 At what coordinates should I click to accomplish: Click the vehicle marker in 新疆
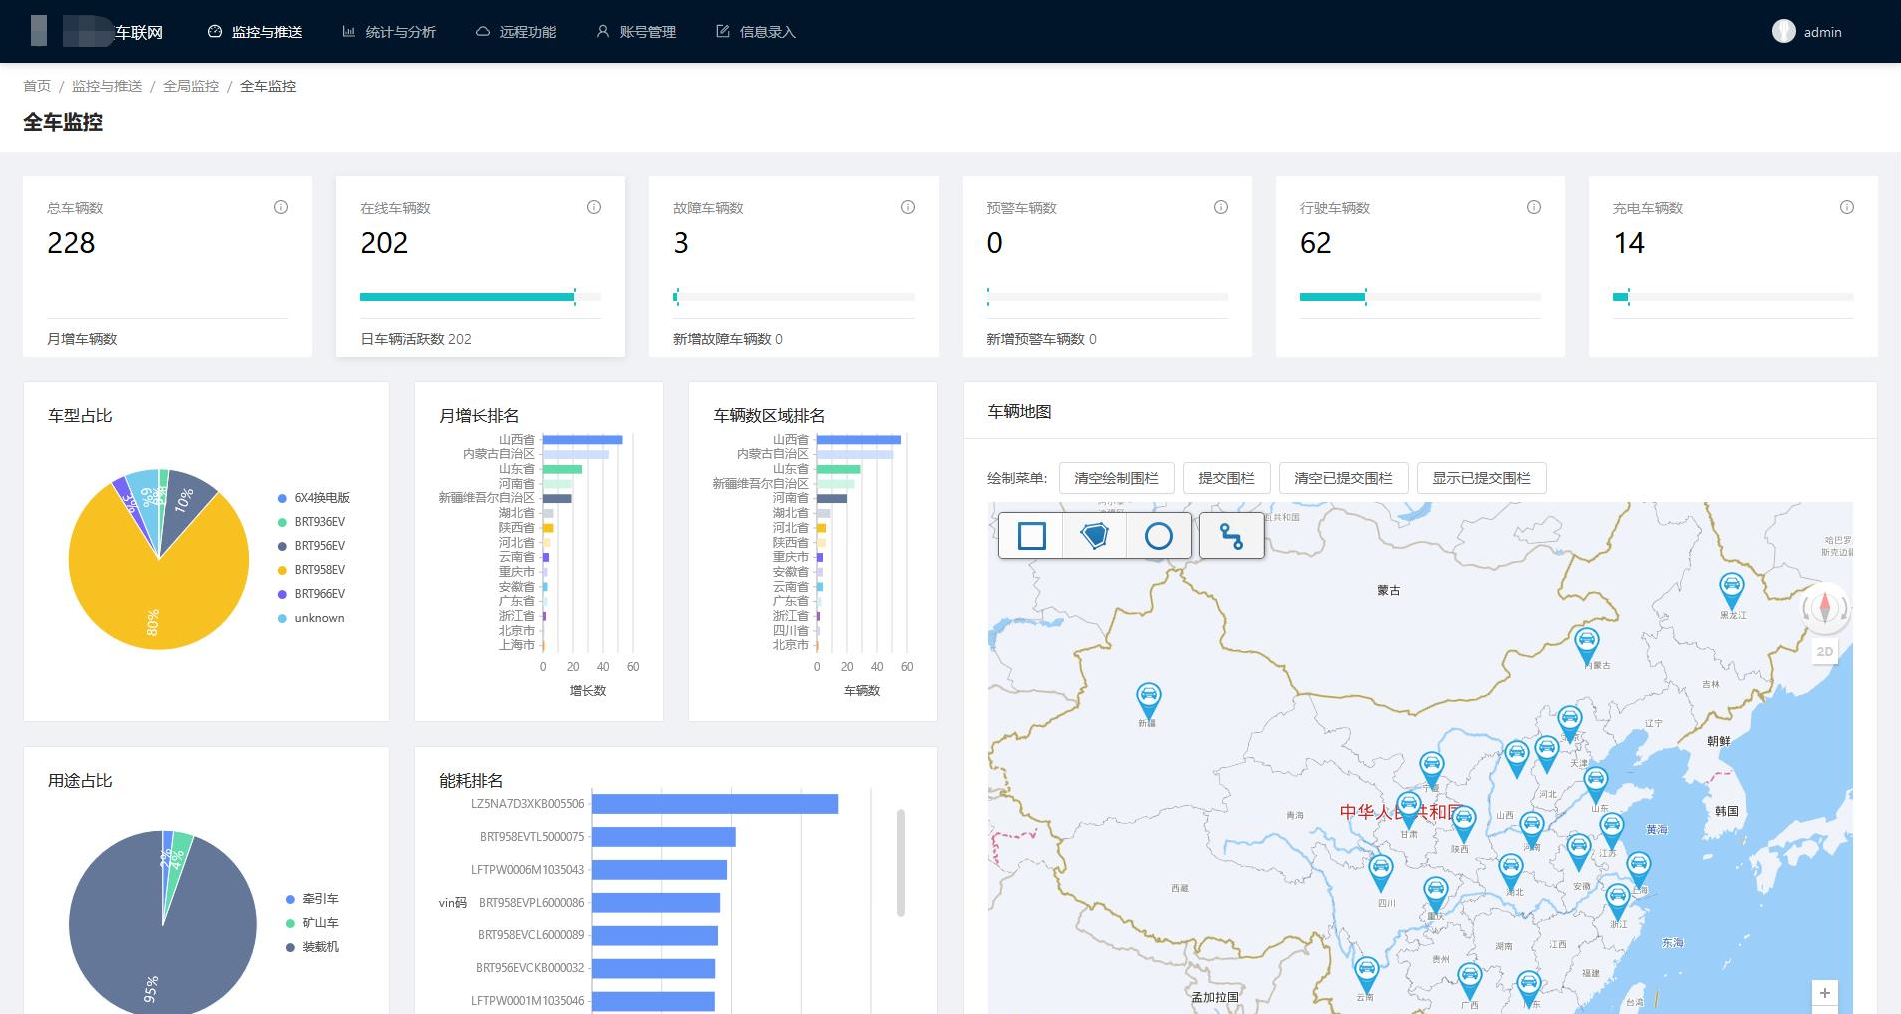(1148, 699)
